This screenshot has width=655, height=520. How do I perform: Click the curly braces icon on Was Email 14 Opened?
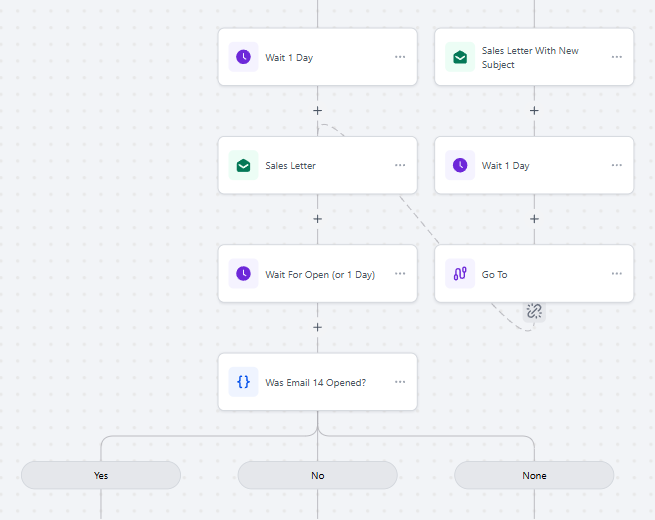point(243,382)
